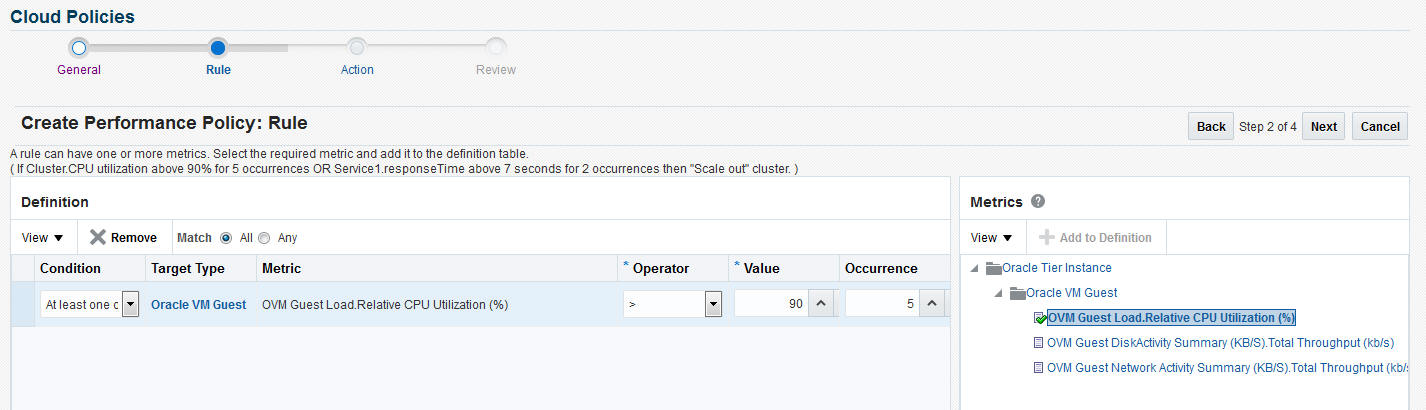
Task: Click the DiskActivity Summary metric icon
Action: (1038, 343)
